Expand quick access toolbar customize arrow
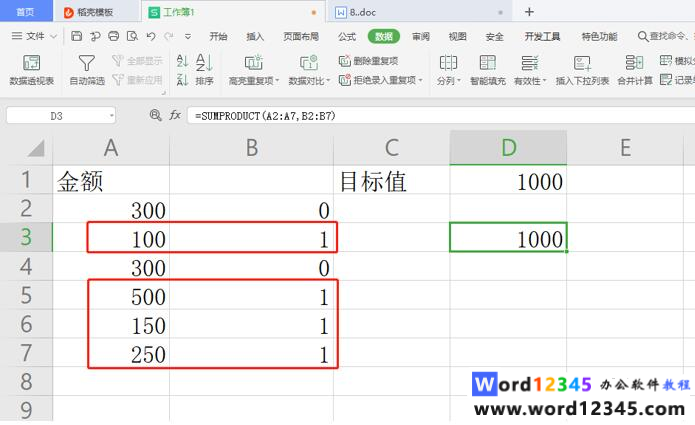 [188, 36]
